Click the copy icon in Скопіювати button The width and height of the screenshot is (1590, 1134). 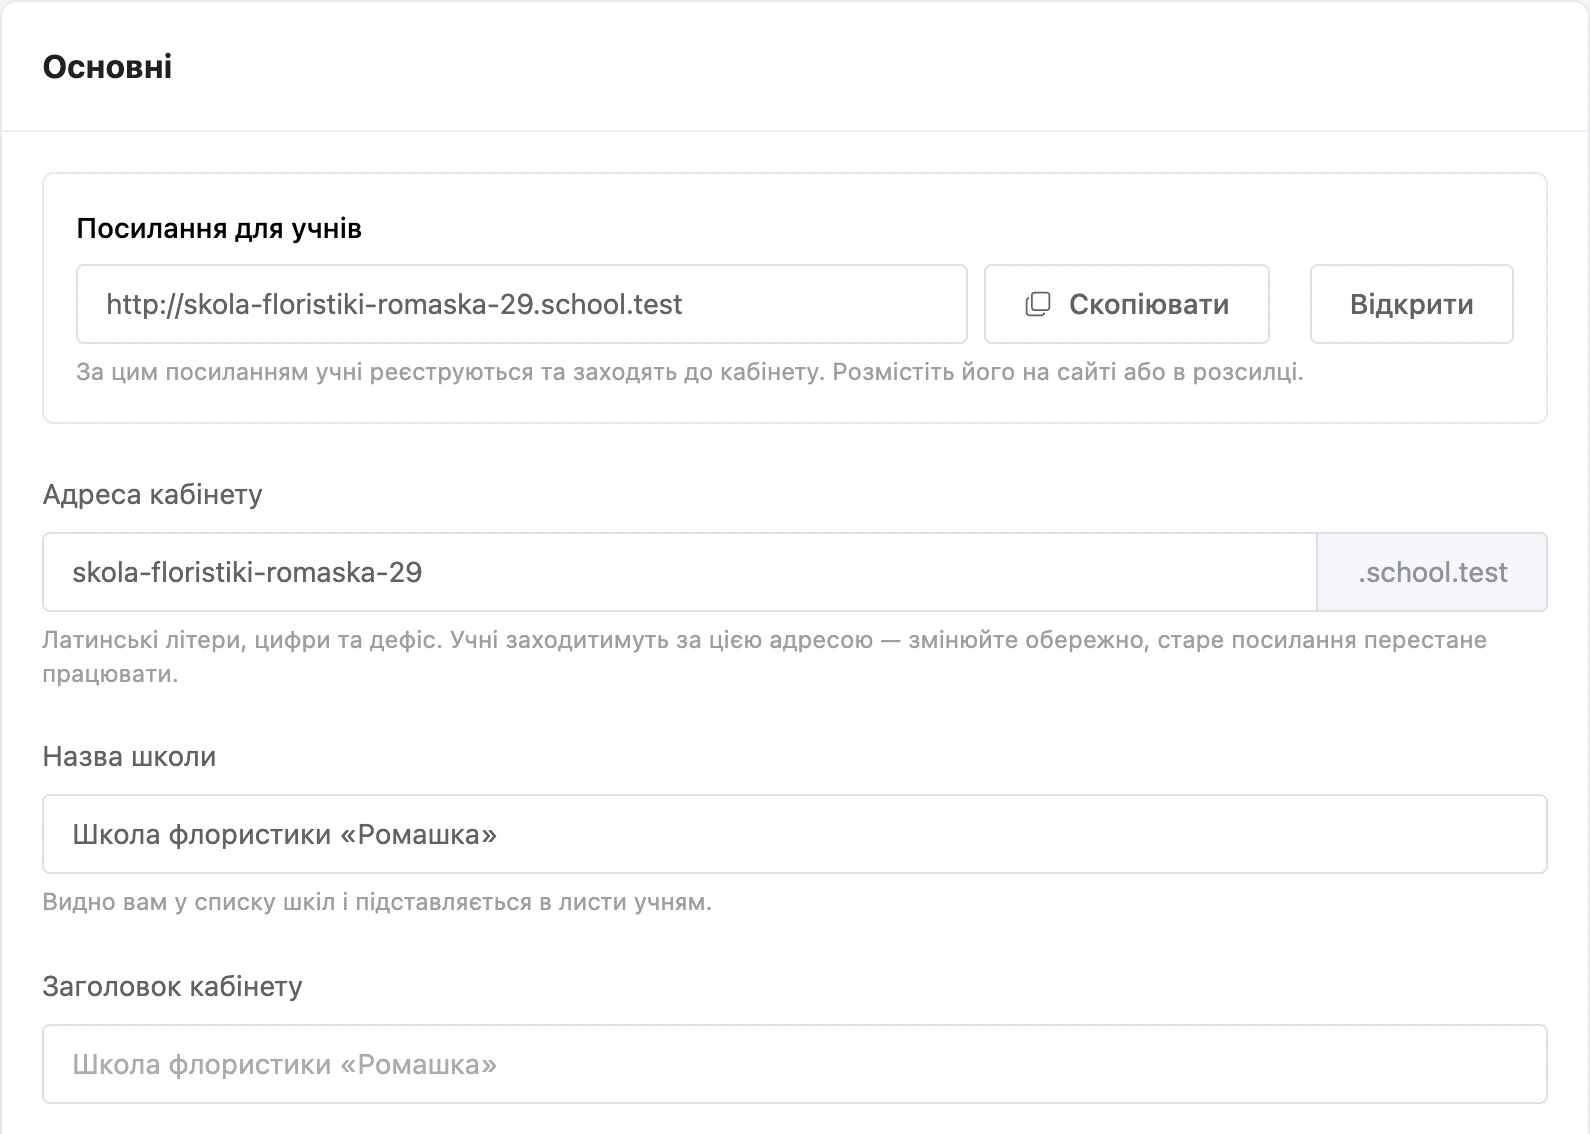click(1038, 304)
